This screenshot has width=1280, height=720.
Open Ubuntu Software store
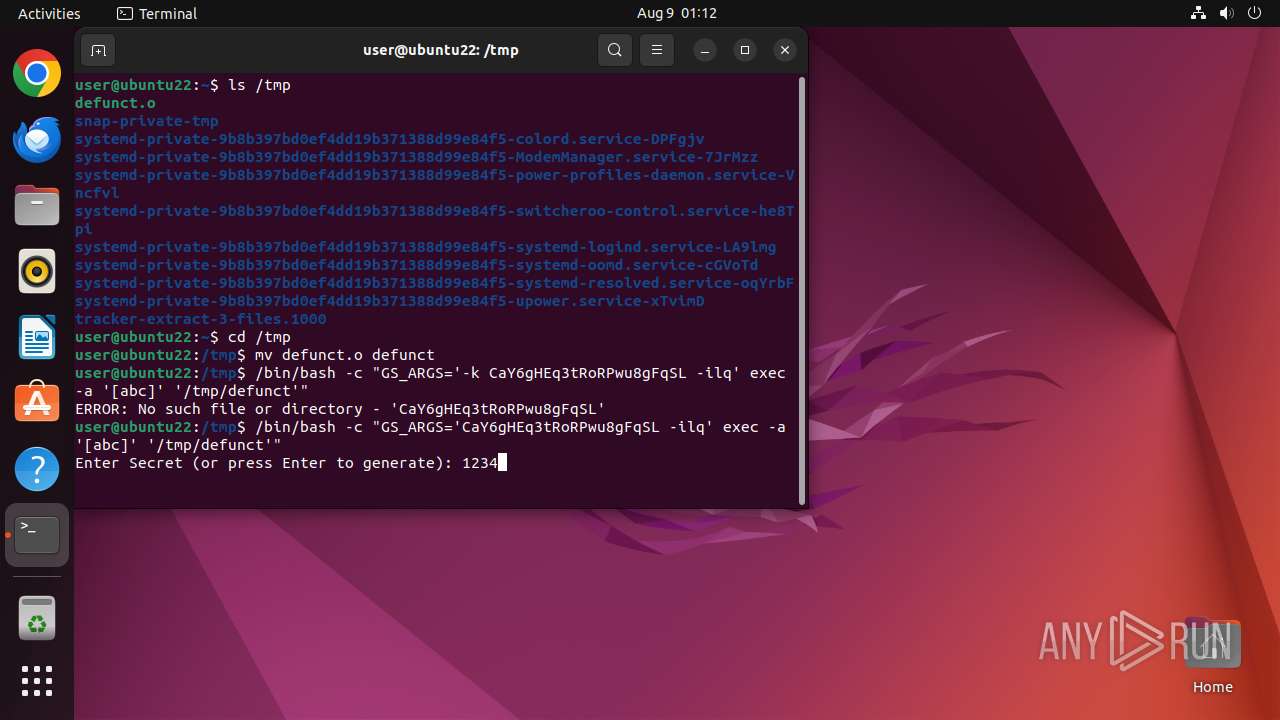[x=37, y=403]
